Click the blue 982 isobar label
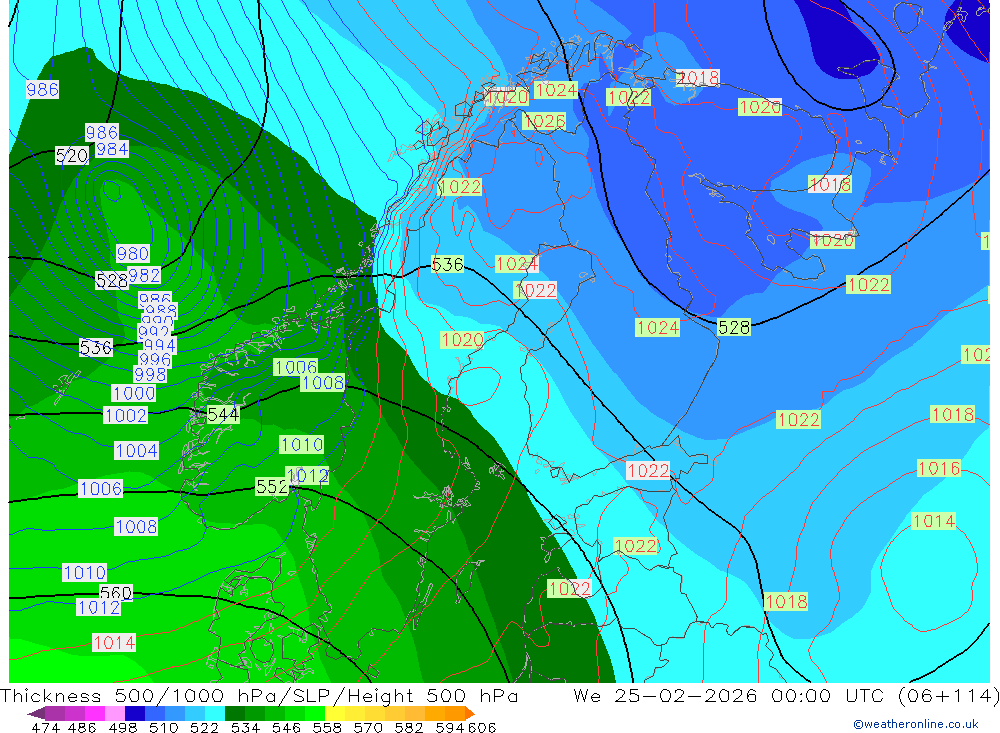This screenshot has width=1000, height=733. click(144, 275)
